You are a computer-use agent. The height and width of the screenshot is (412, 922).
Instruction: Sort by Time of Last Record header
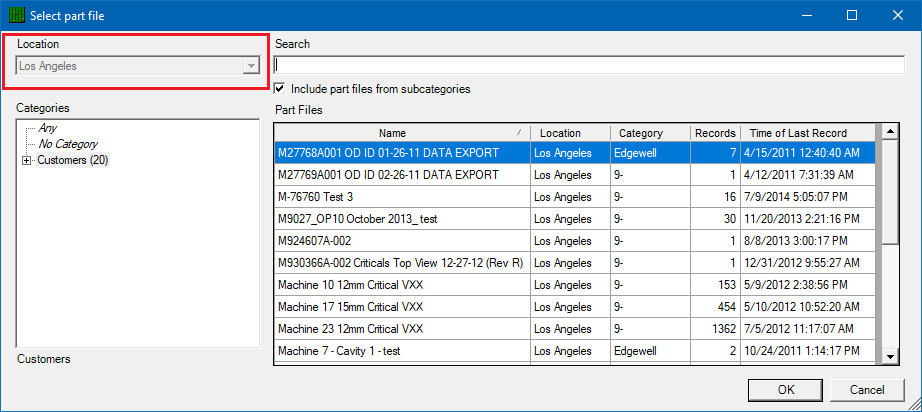pos(810,133)
